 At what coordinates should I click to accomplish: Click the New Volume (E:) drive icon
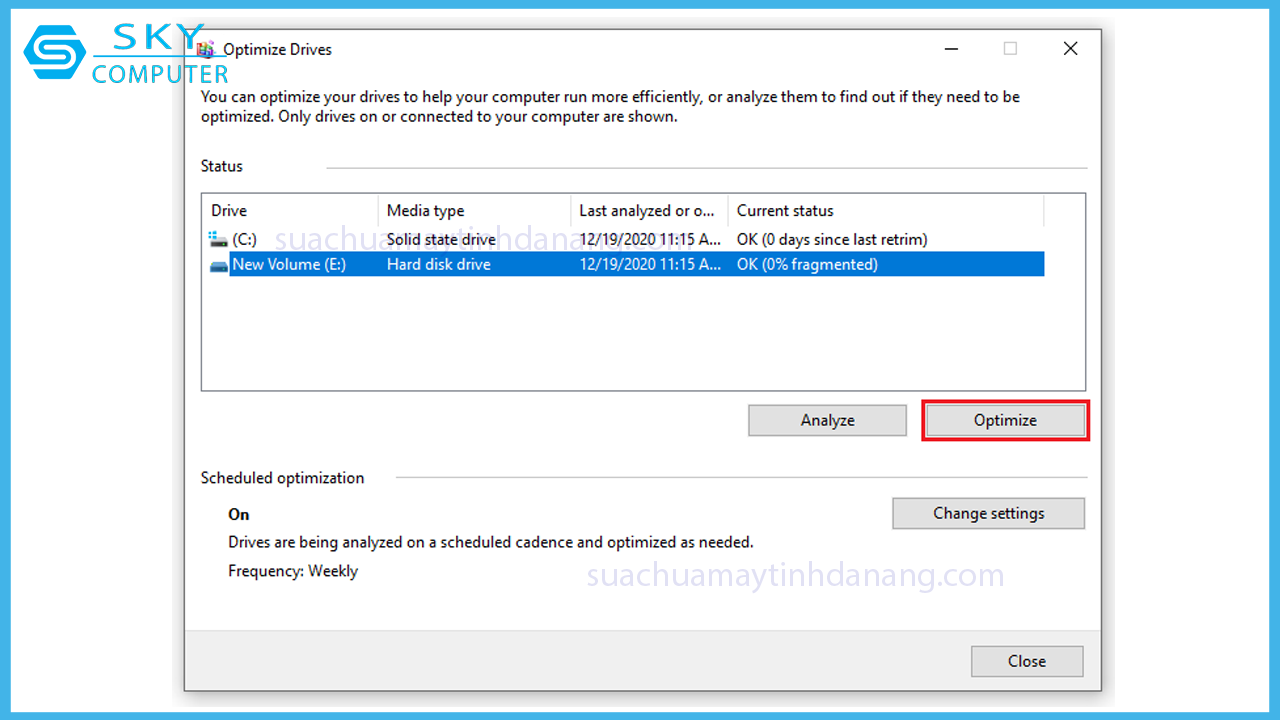[218, 265]
